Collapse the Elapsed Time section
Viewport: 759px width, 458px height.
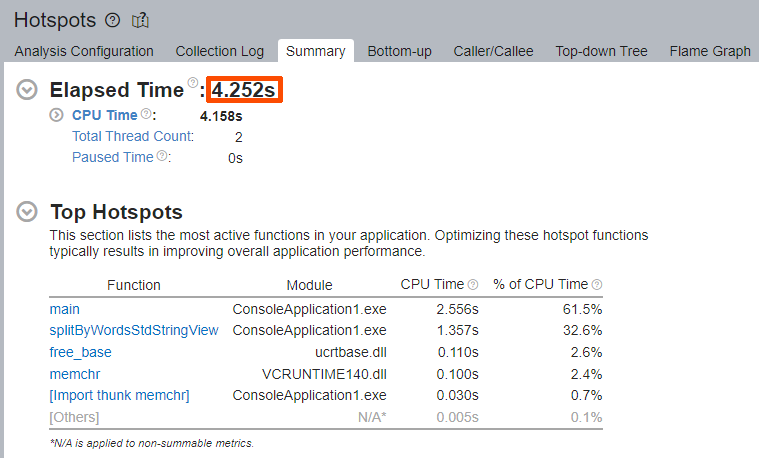pyautogui.click(x=28, y=90)
